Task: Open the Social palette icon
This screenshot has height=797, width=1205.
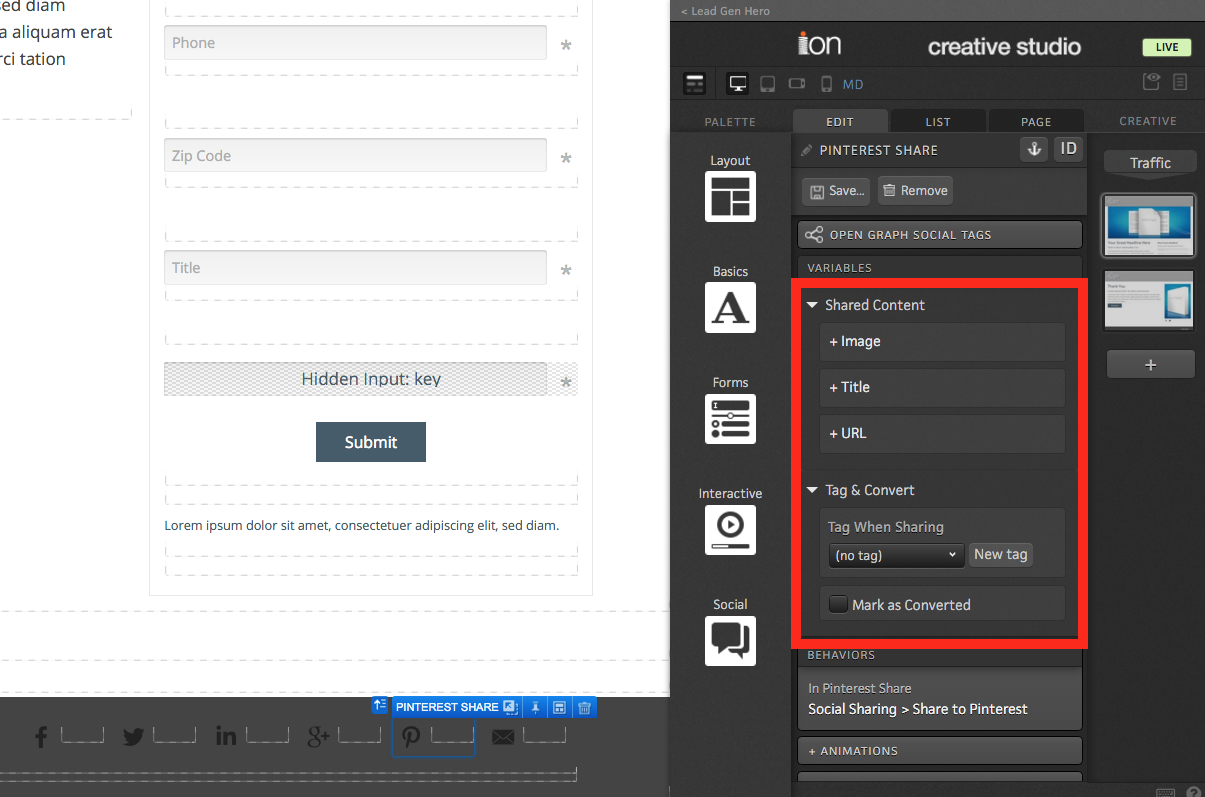Action: pyautogui.click(x=730, y=641)
